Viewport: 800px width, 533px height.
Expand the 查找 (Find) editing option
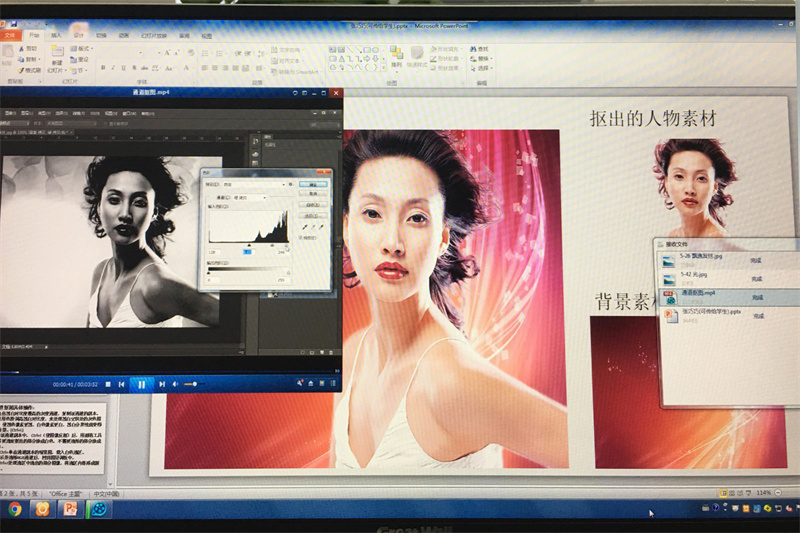pos(482,48)
